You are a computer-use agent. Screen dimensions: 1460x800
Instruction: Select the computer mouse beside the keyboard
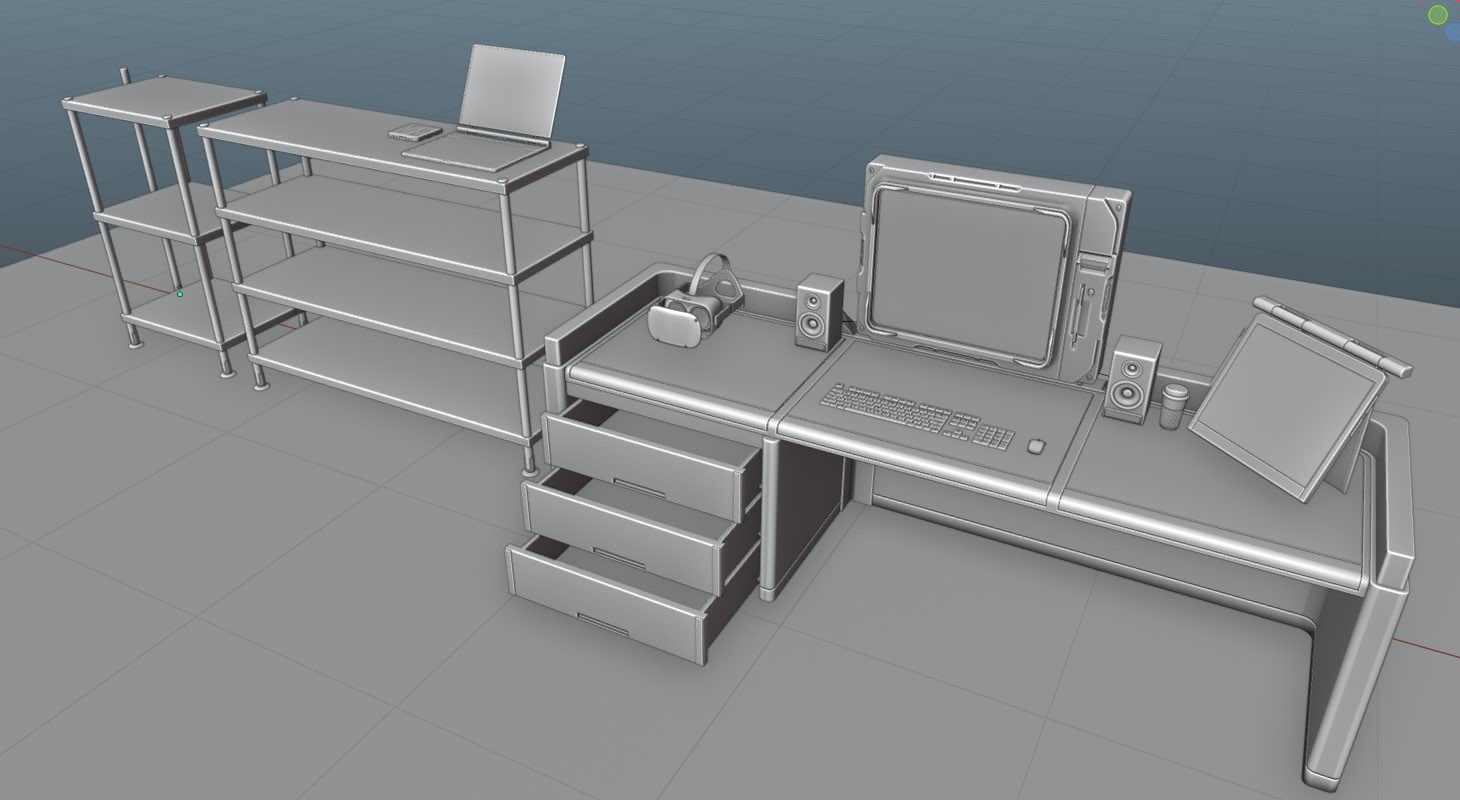(x=1036, y=445)
